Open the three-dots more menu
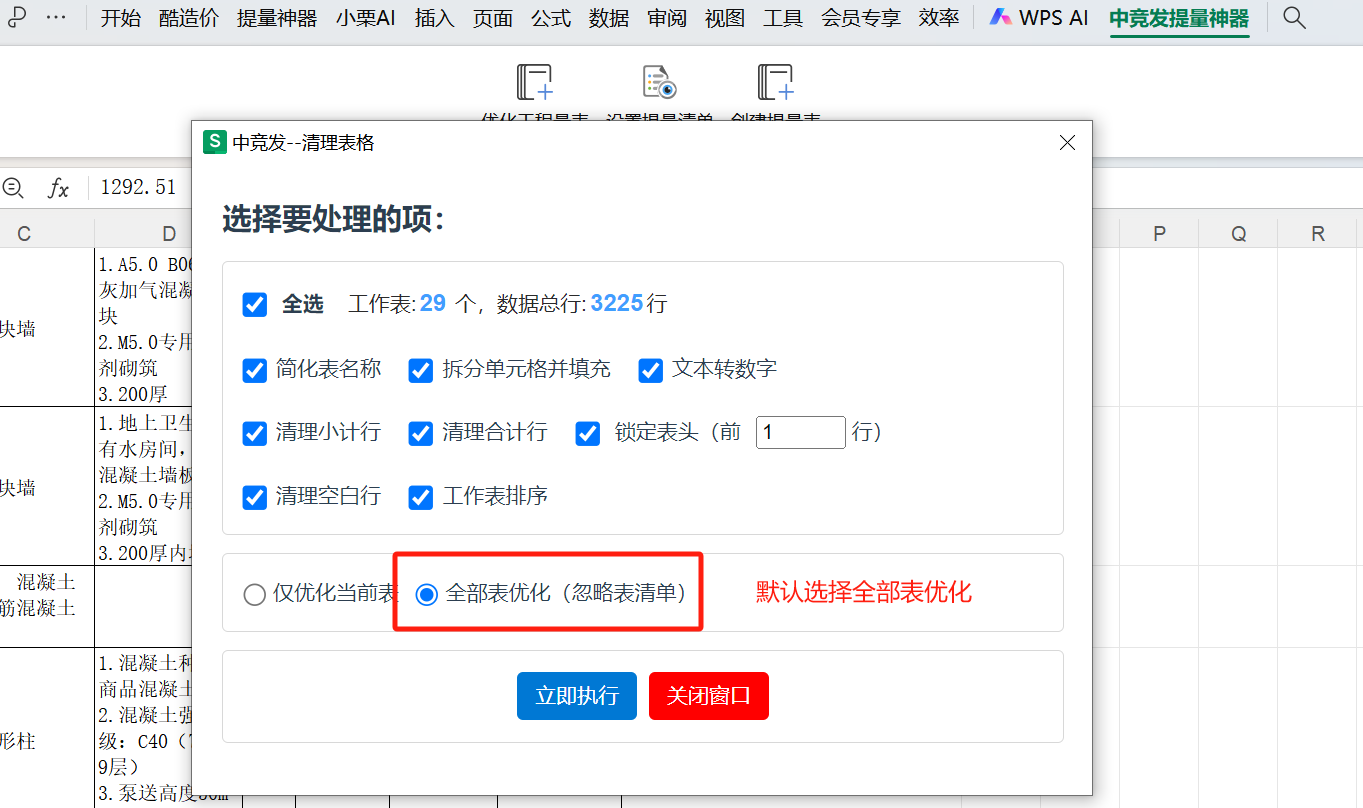 [57, 18]
